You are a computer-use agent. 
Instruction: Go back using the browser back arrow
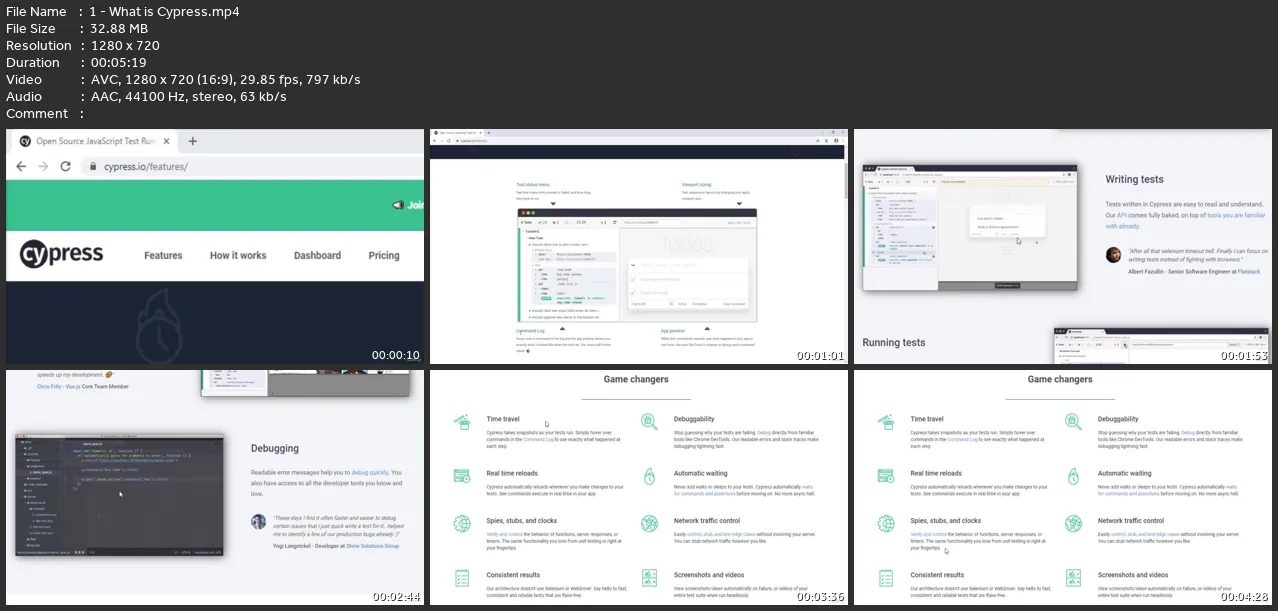tap(22, 166)
